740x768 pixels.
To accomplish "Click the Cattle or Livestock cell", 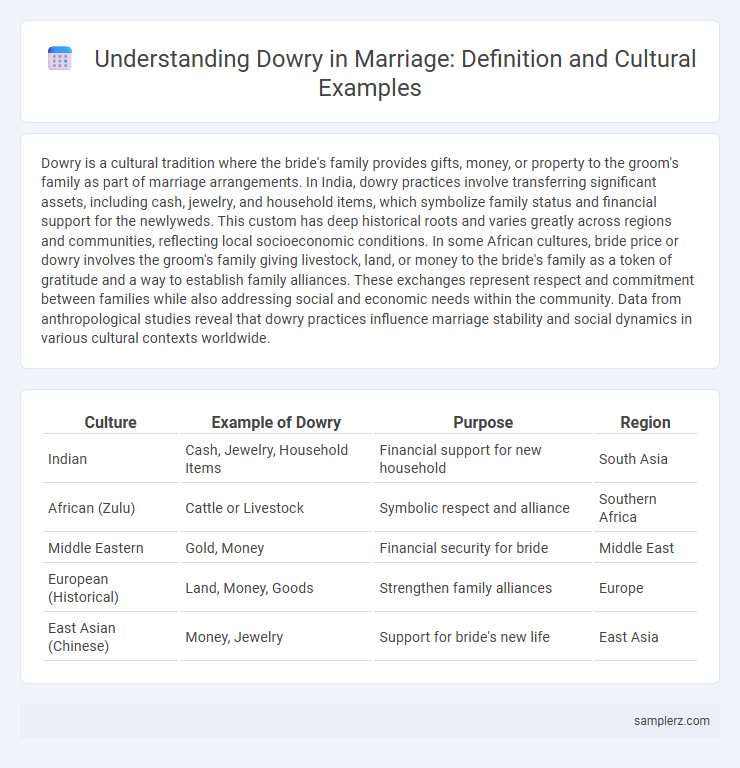I will click(276, 508).
